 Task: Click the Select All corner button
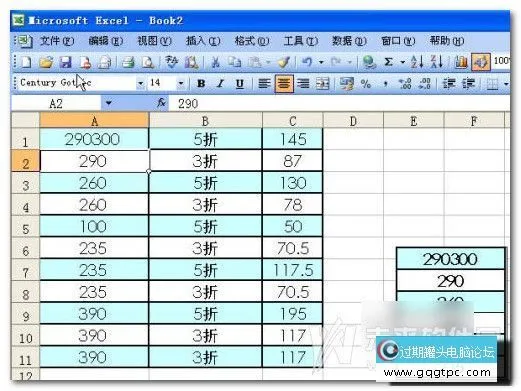[x=25, y=120]
